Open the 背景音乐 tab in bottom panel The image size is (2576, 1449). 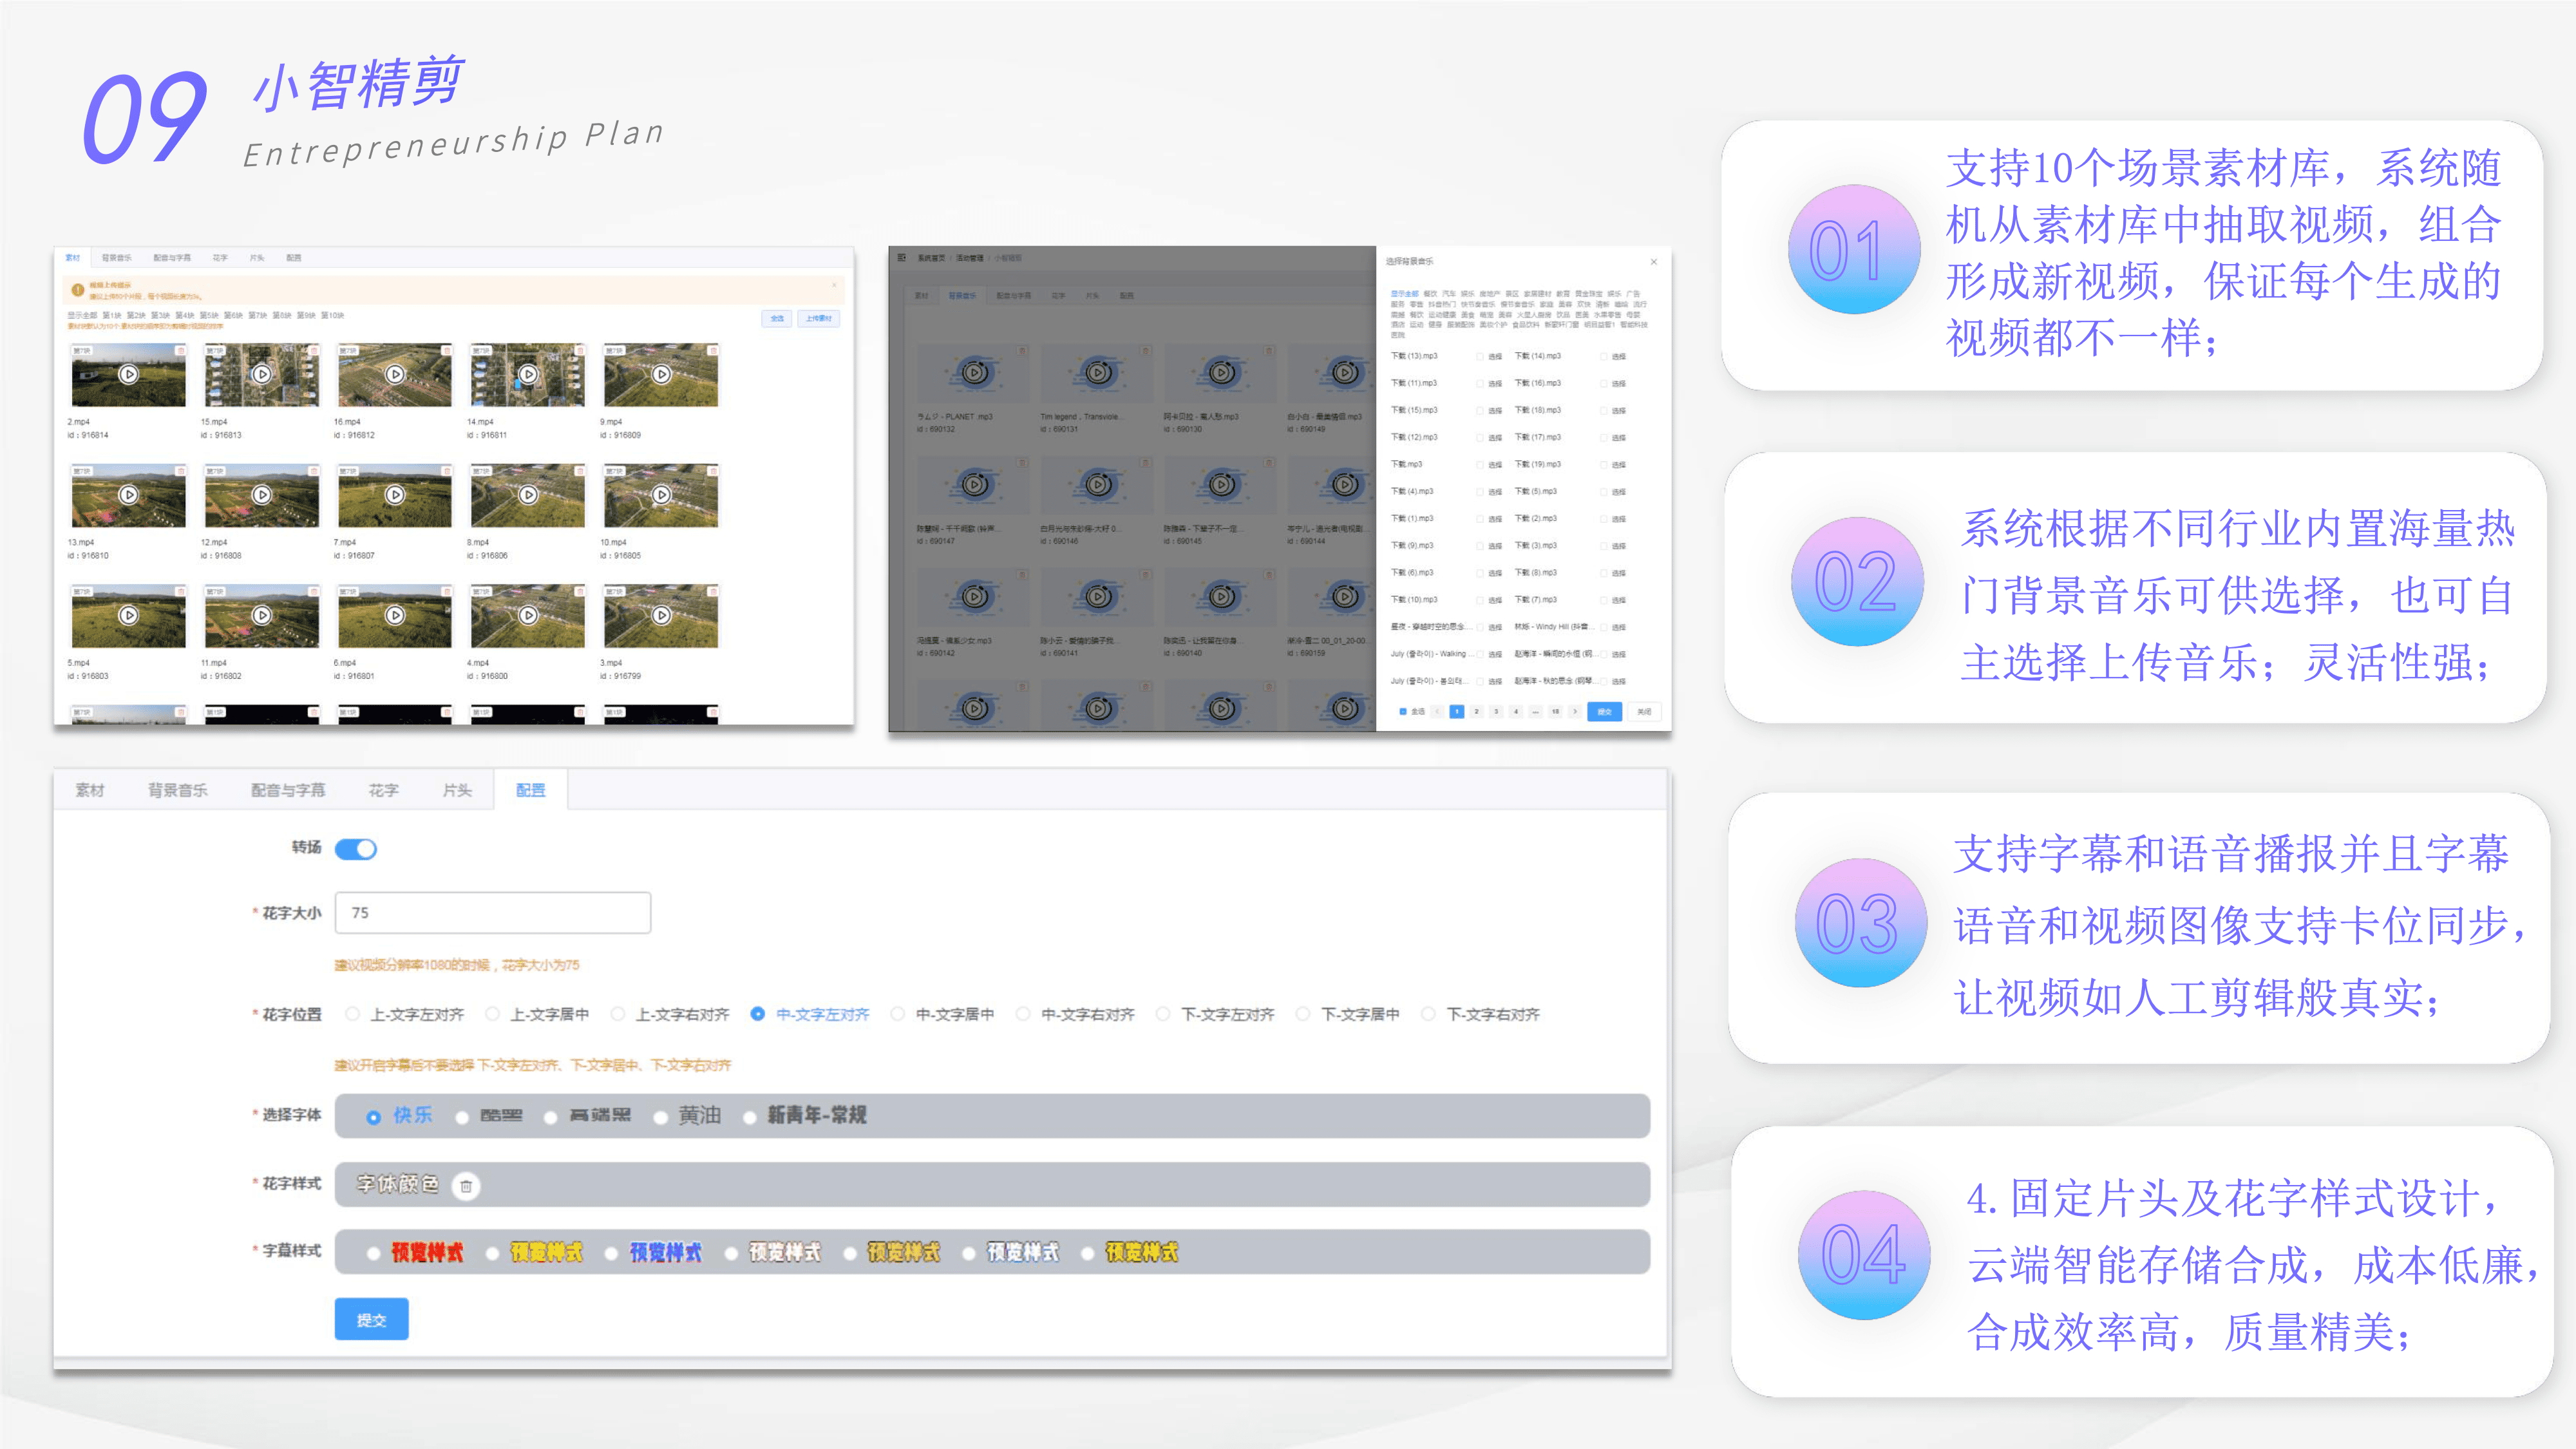178,790
